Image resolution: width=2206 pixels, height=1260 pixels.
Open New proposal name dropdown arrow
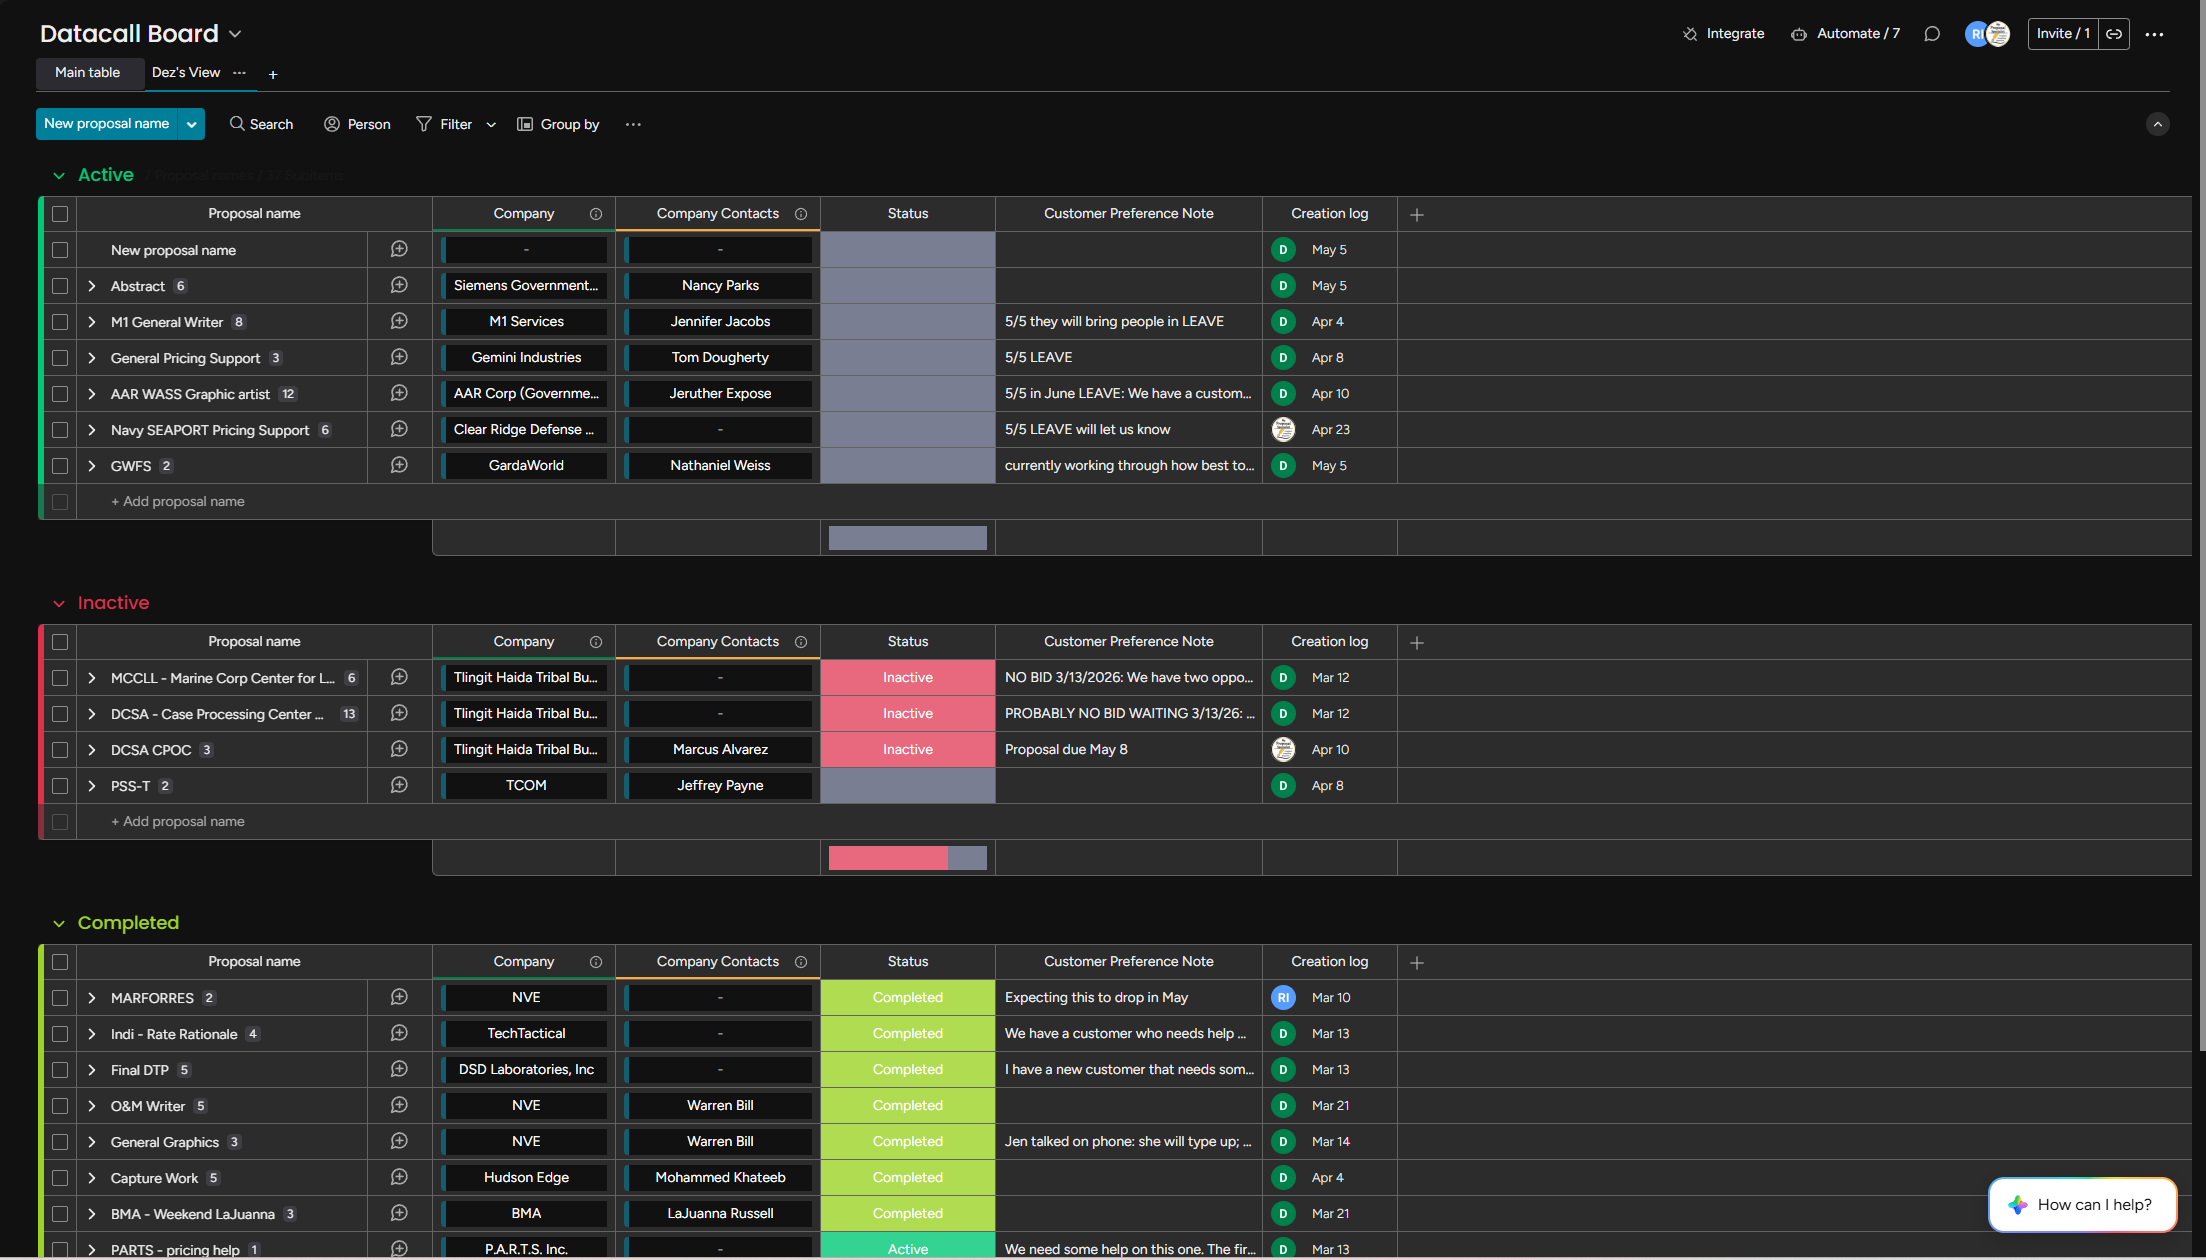pyautogui.click(x=192, y=124)
